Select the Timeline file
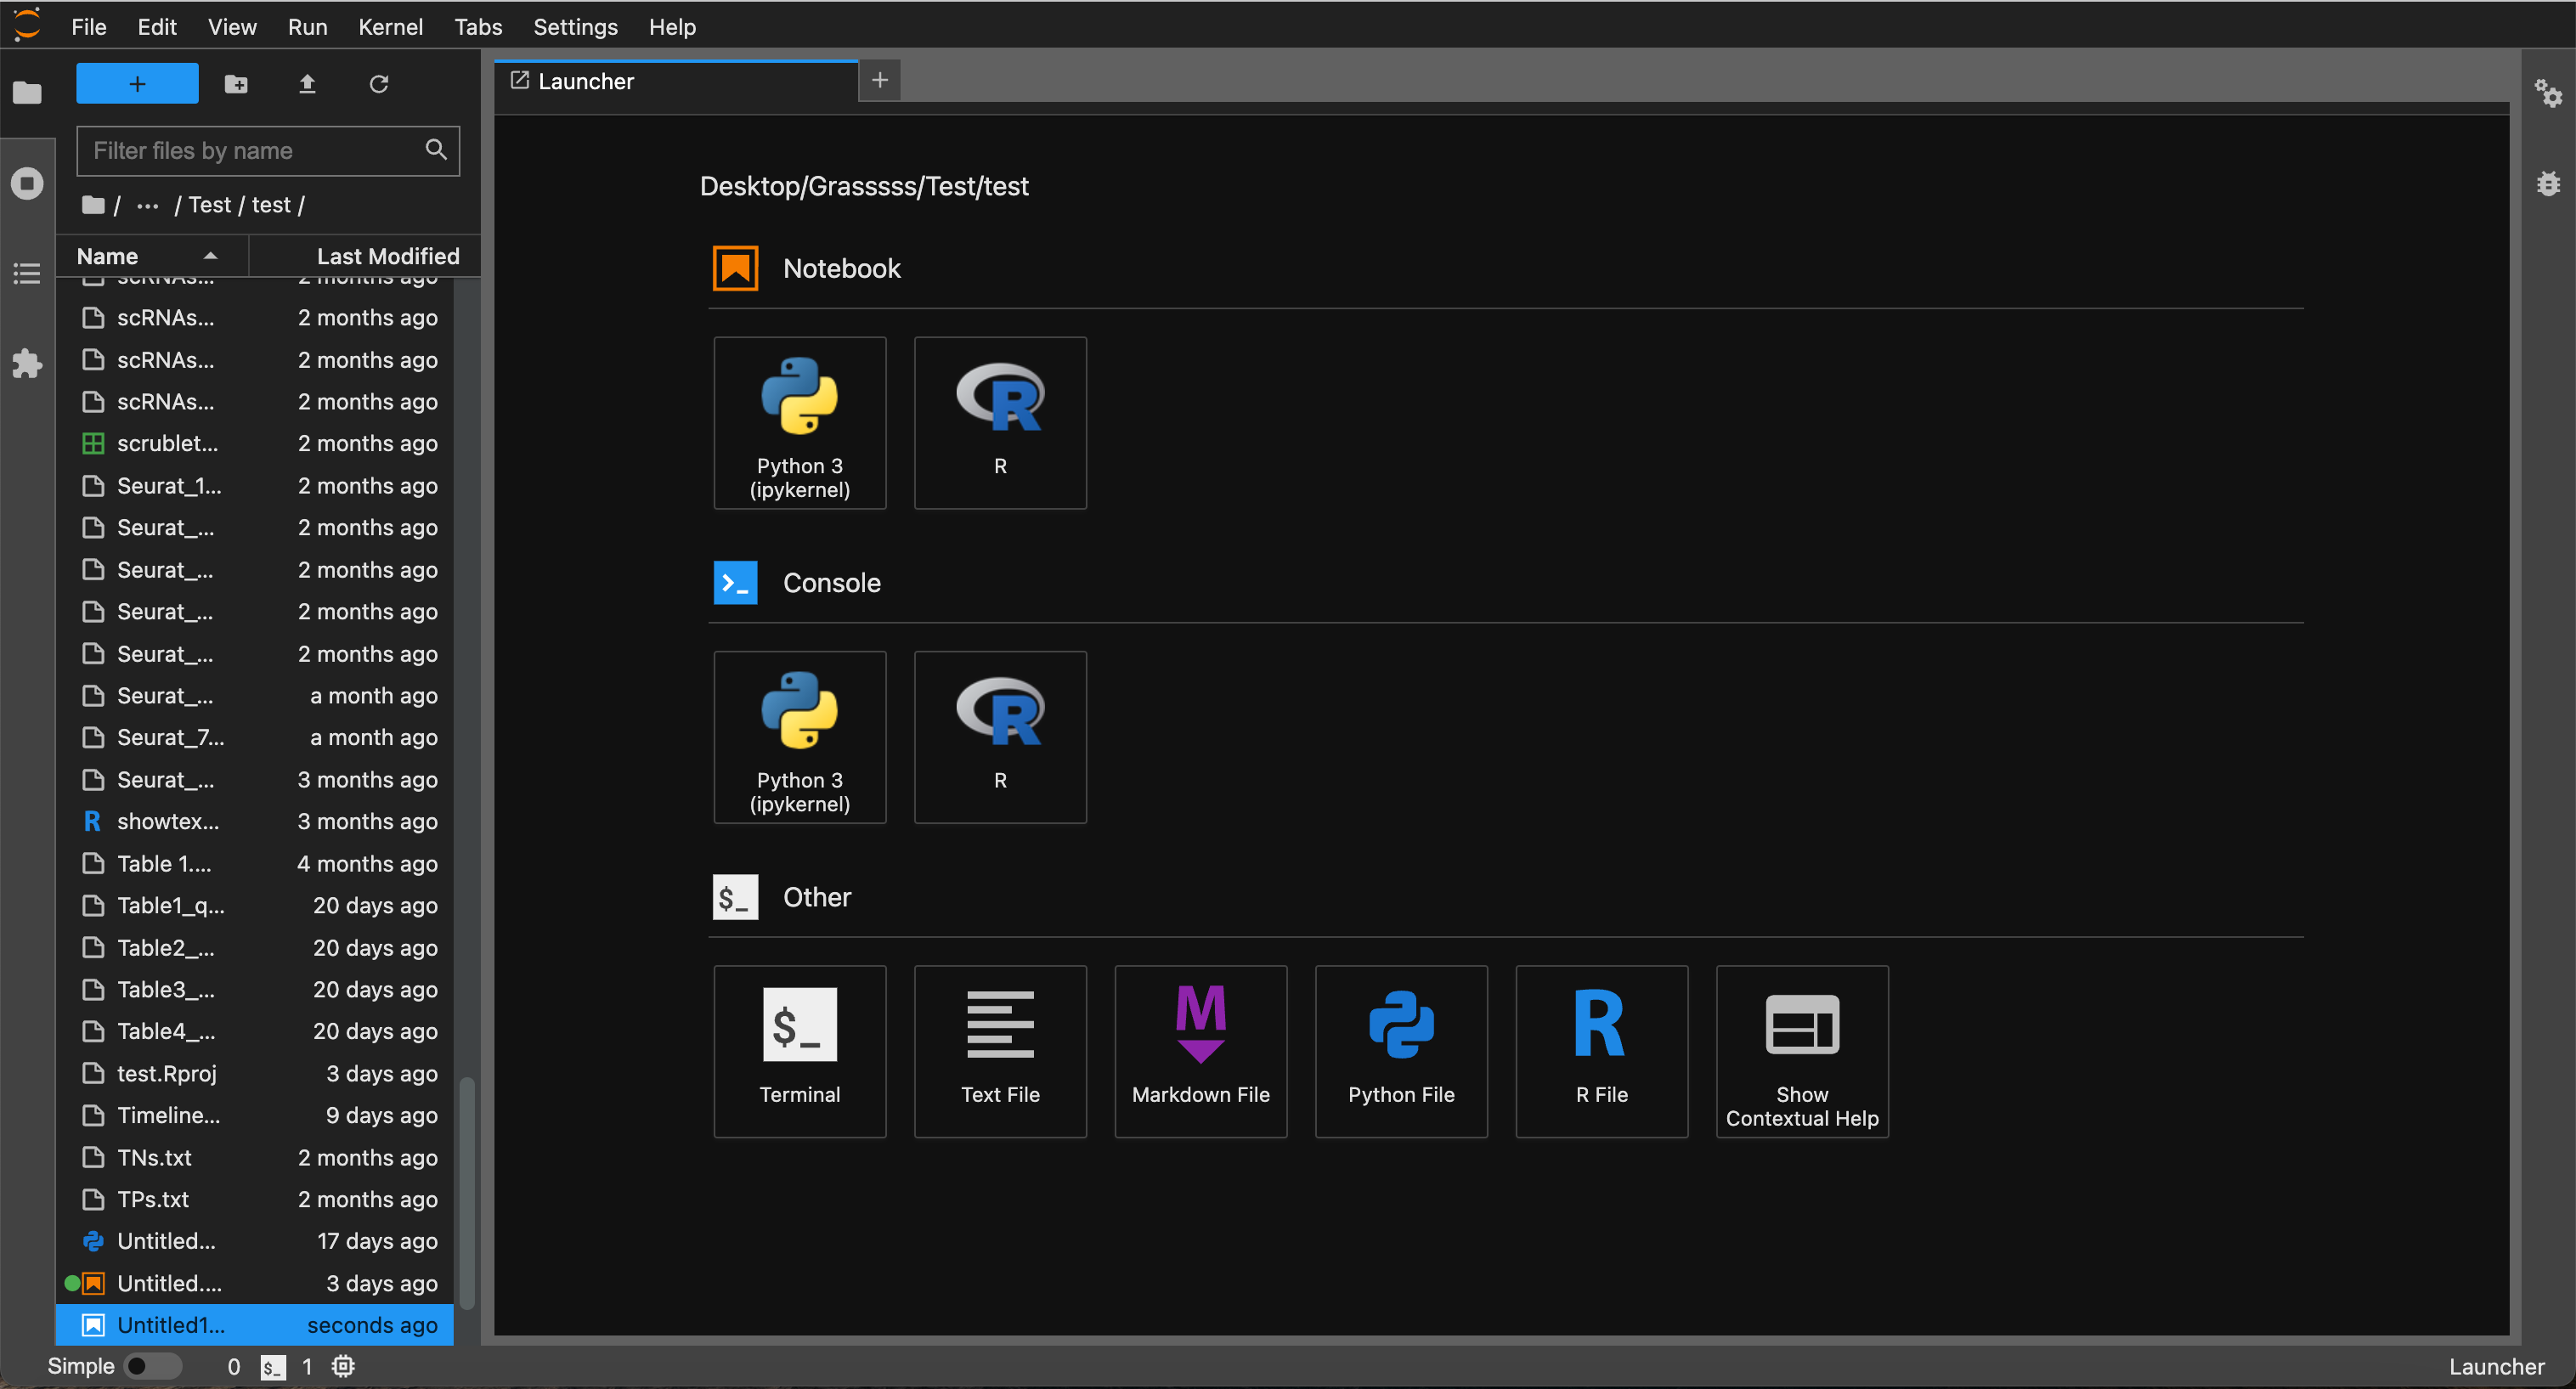The image size is (2576, 1389). [x=255, y=1115]
